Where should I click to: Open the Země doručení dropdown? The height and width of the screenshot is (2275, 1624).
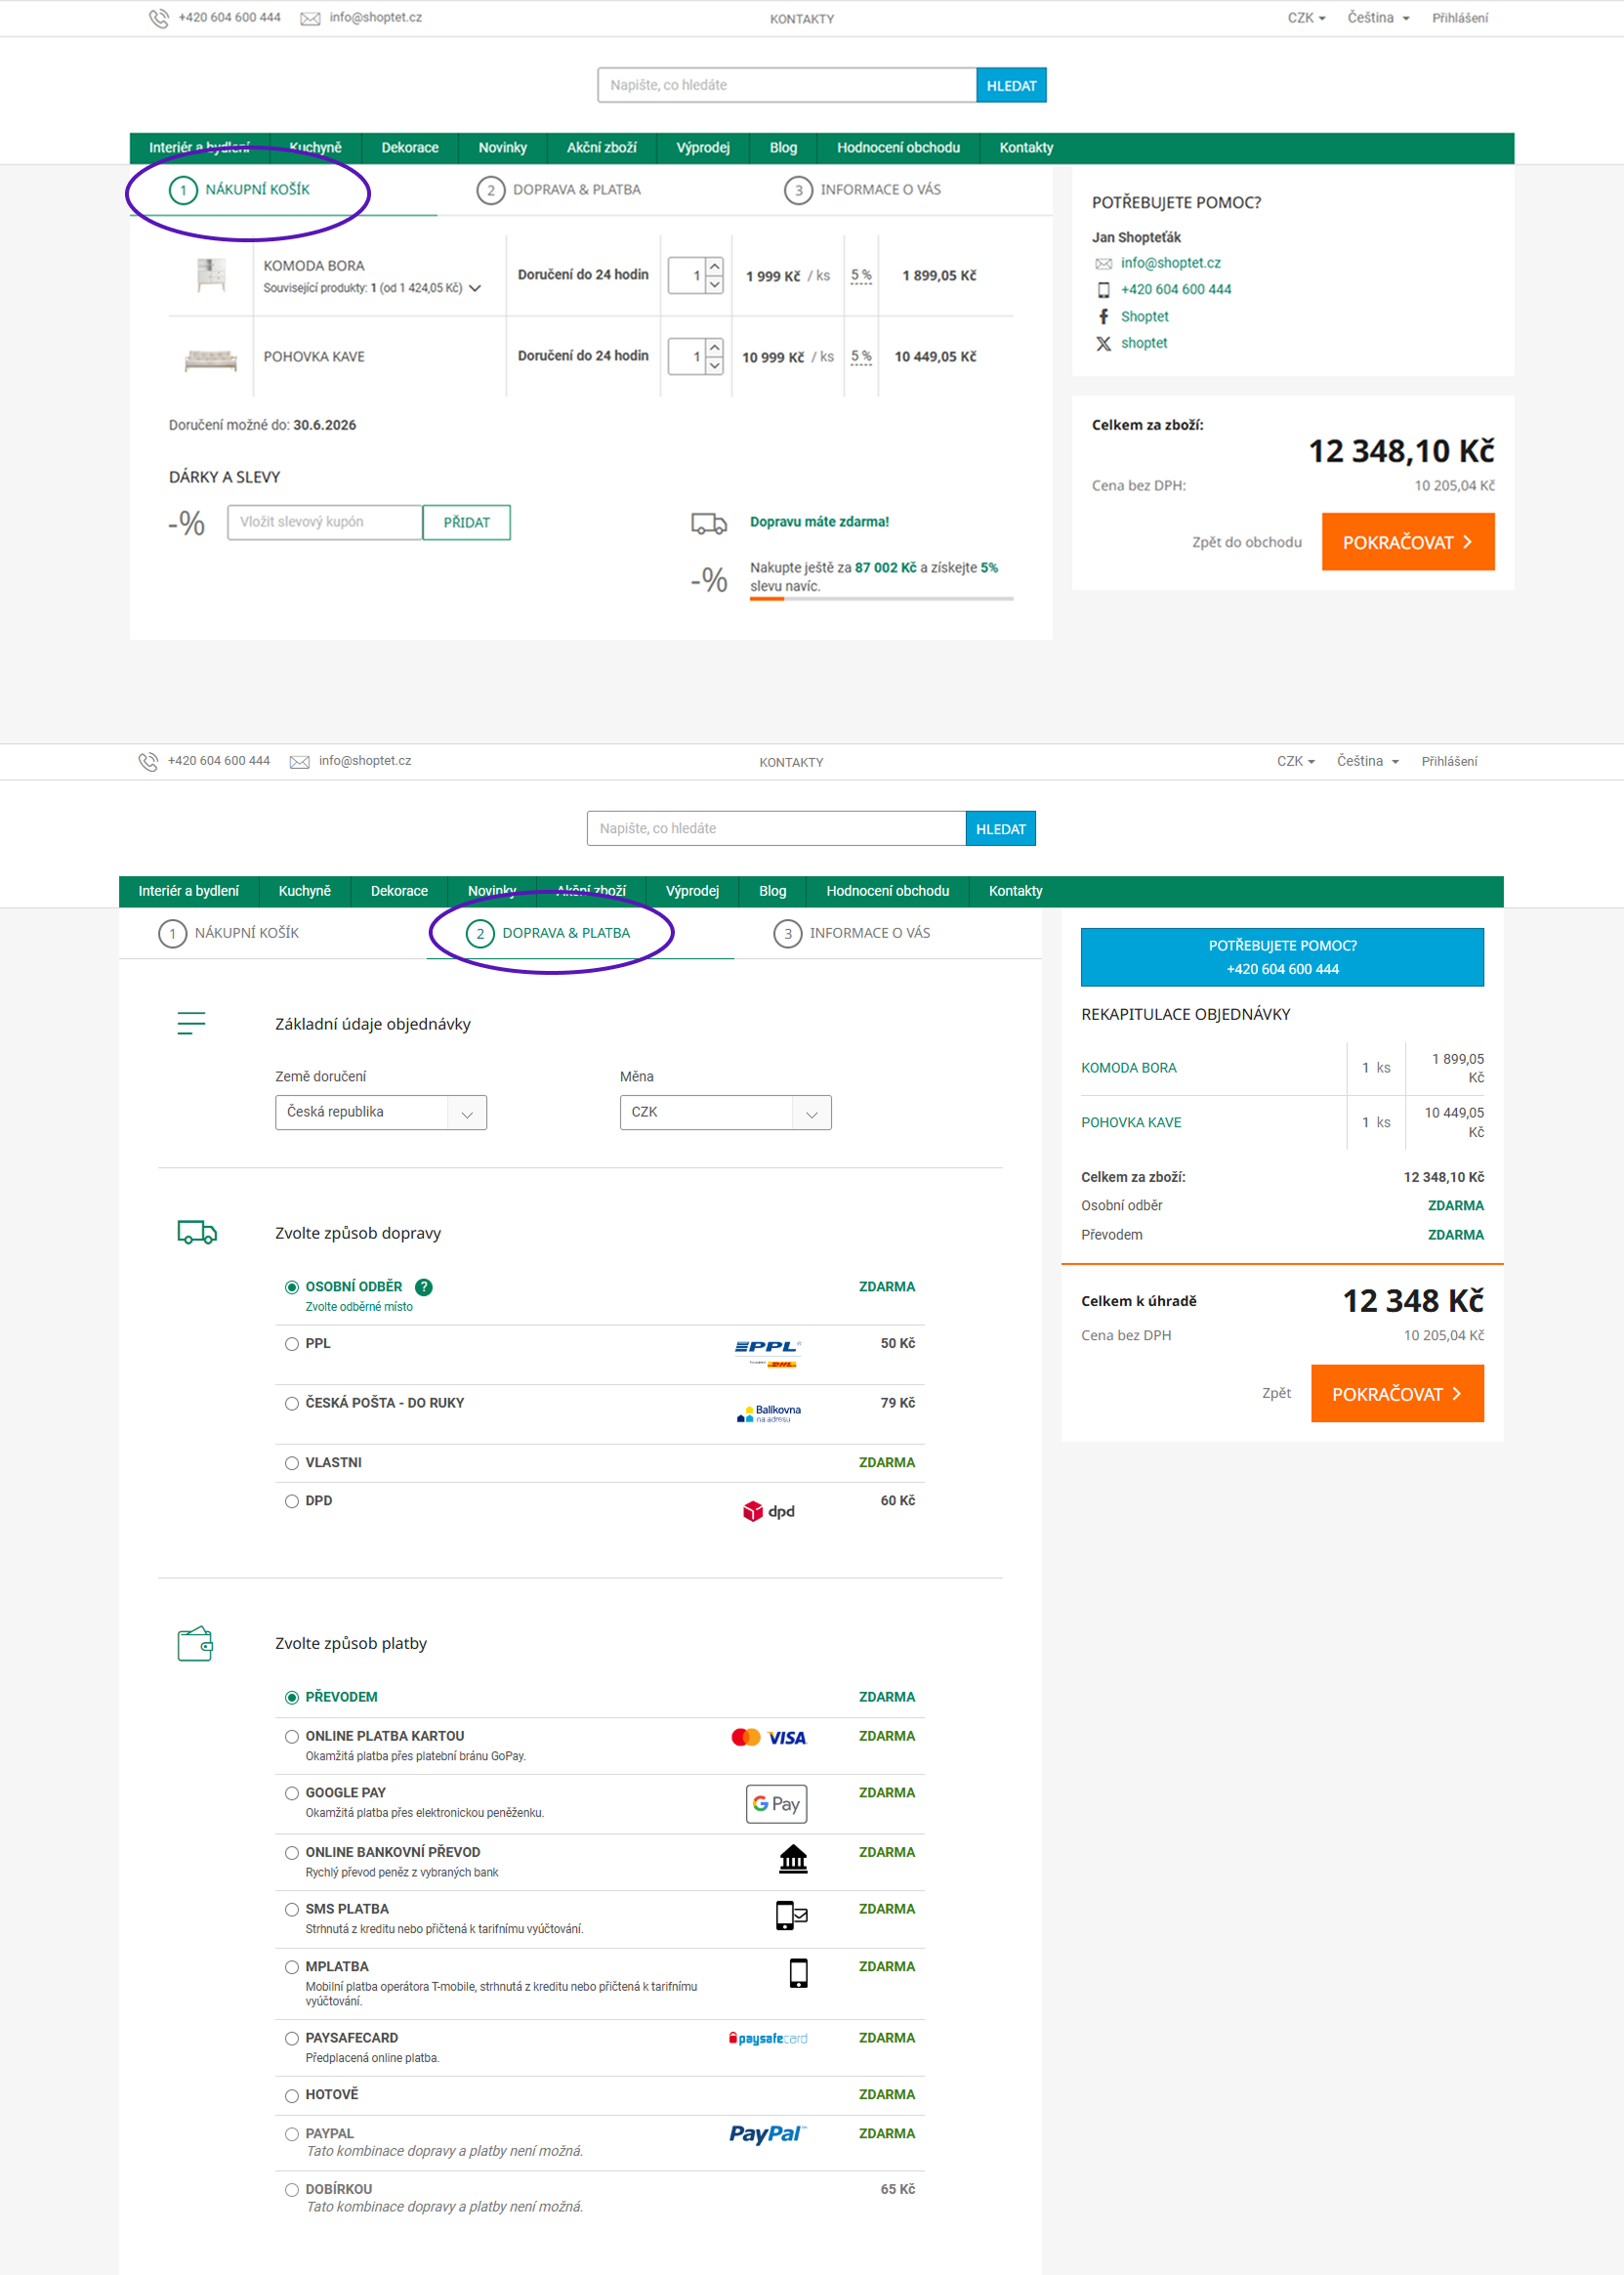(x=381, y=1112)
